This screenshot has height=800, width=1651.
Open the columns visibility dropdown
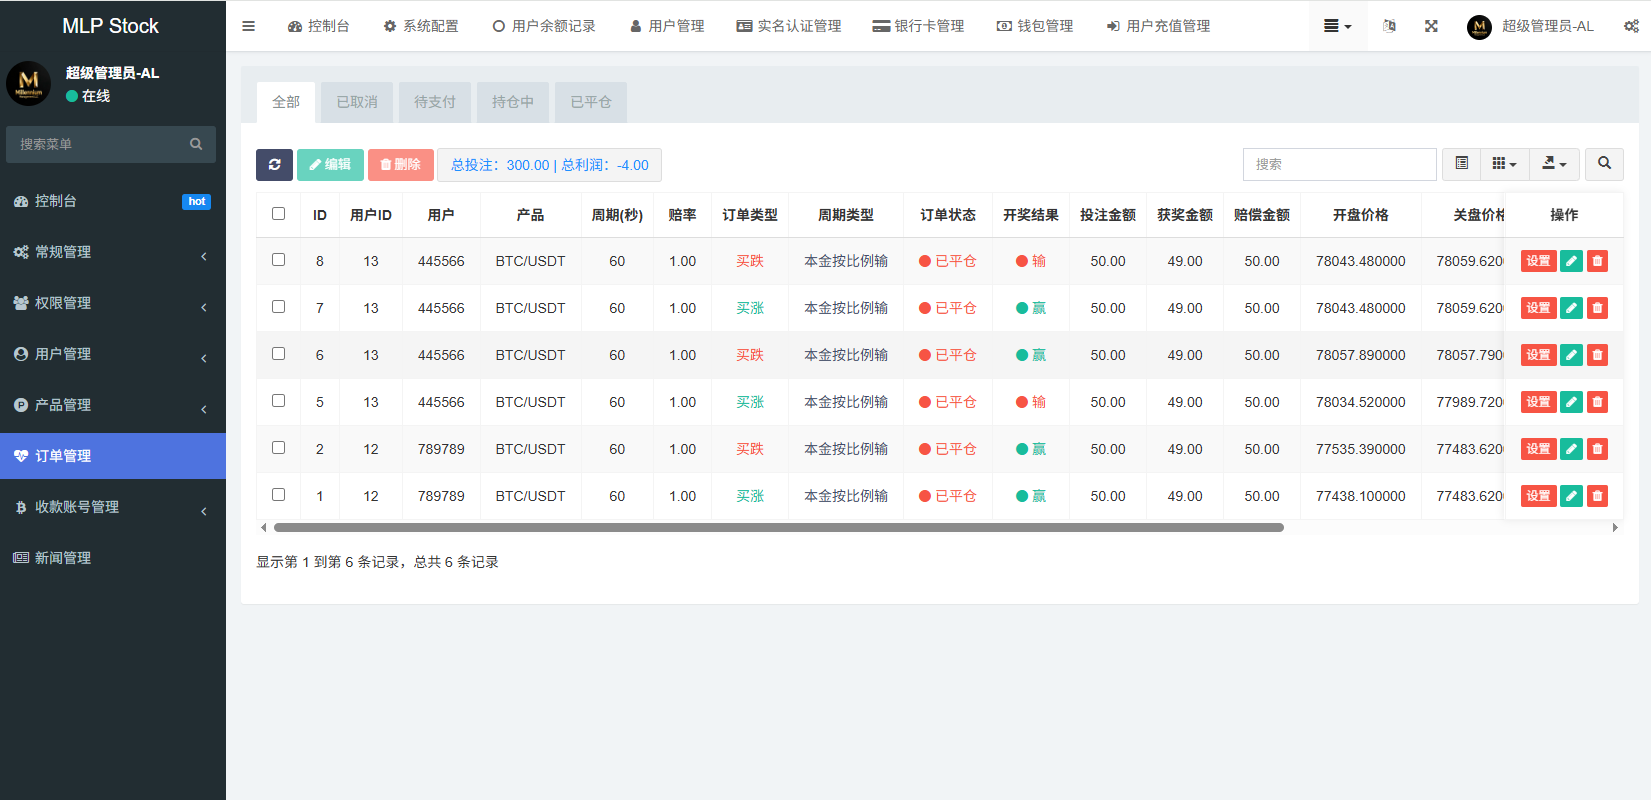click(1504, 164)
